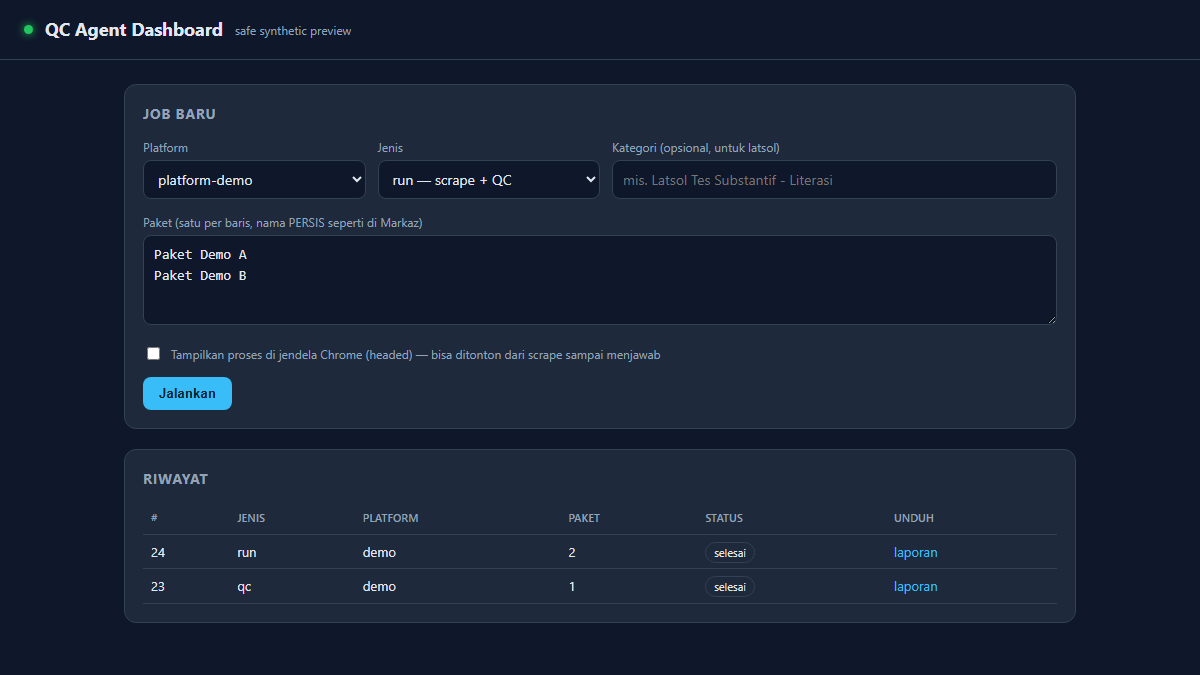This screenshot has height=675, width=1200.
Task: Click job number 23 cell
Action: tap(158, 586)
